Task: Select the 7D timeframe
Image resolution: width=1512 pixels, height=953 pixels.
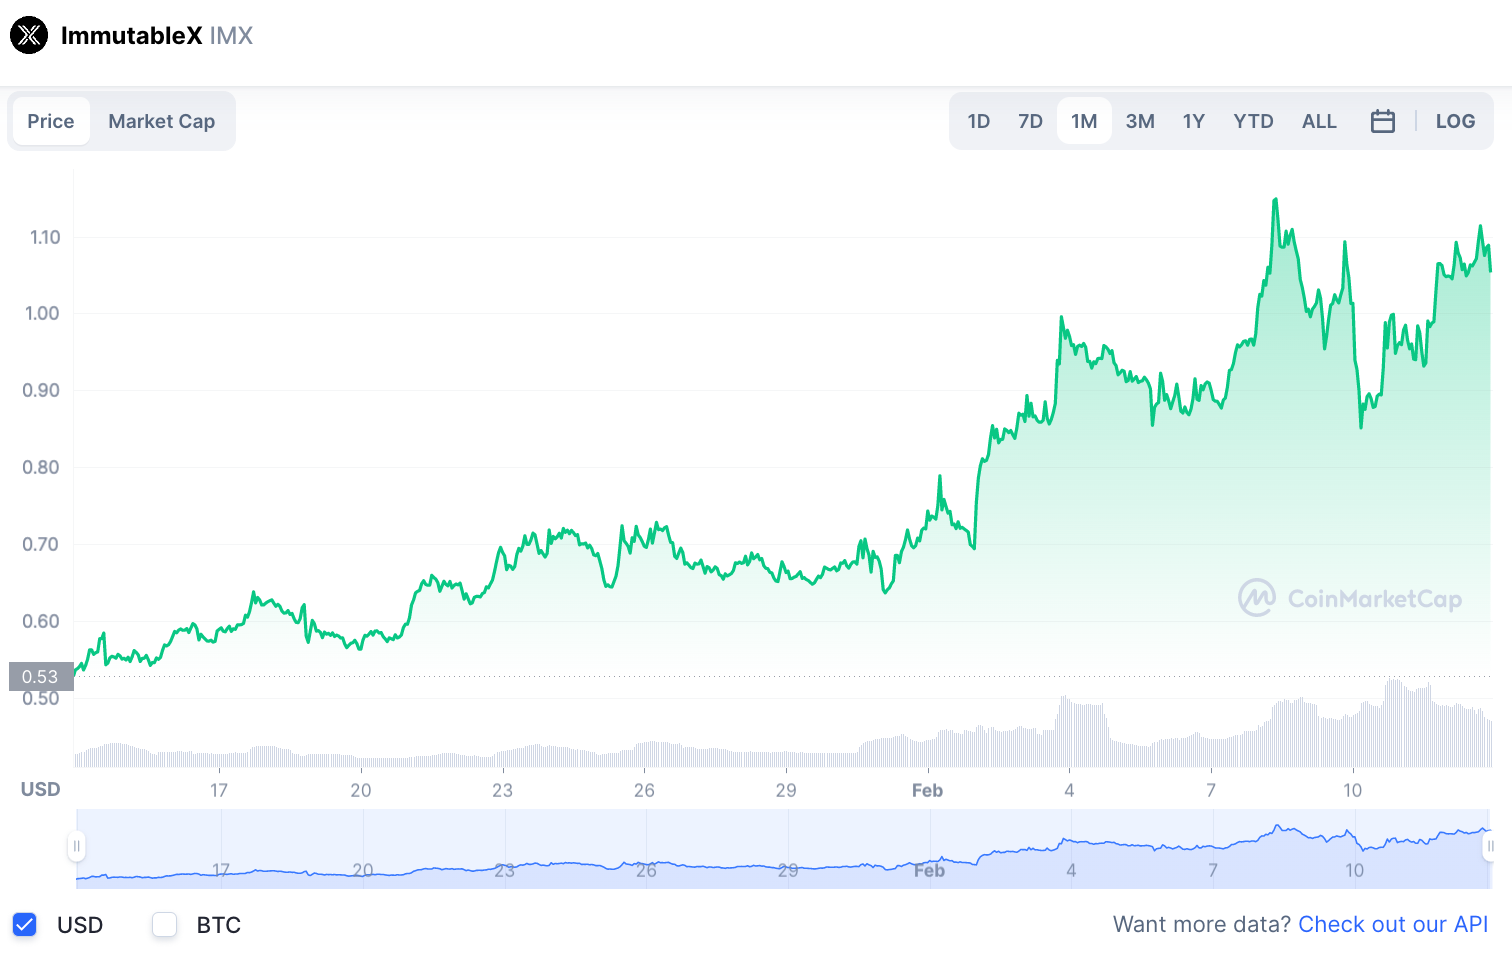Action: point(1030,120)
